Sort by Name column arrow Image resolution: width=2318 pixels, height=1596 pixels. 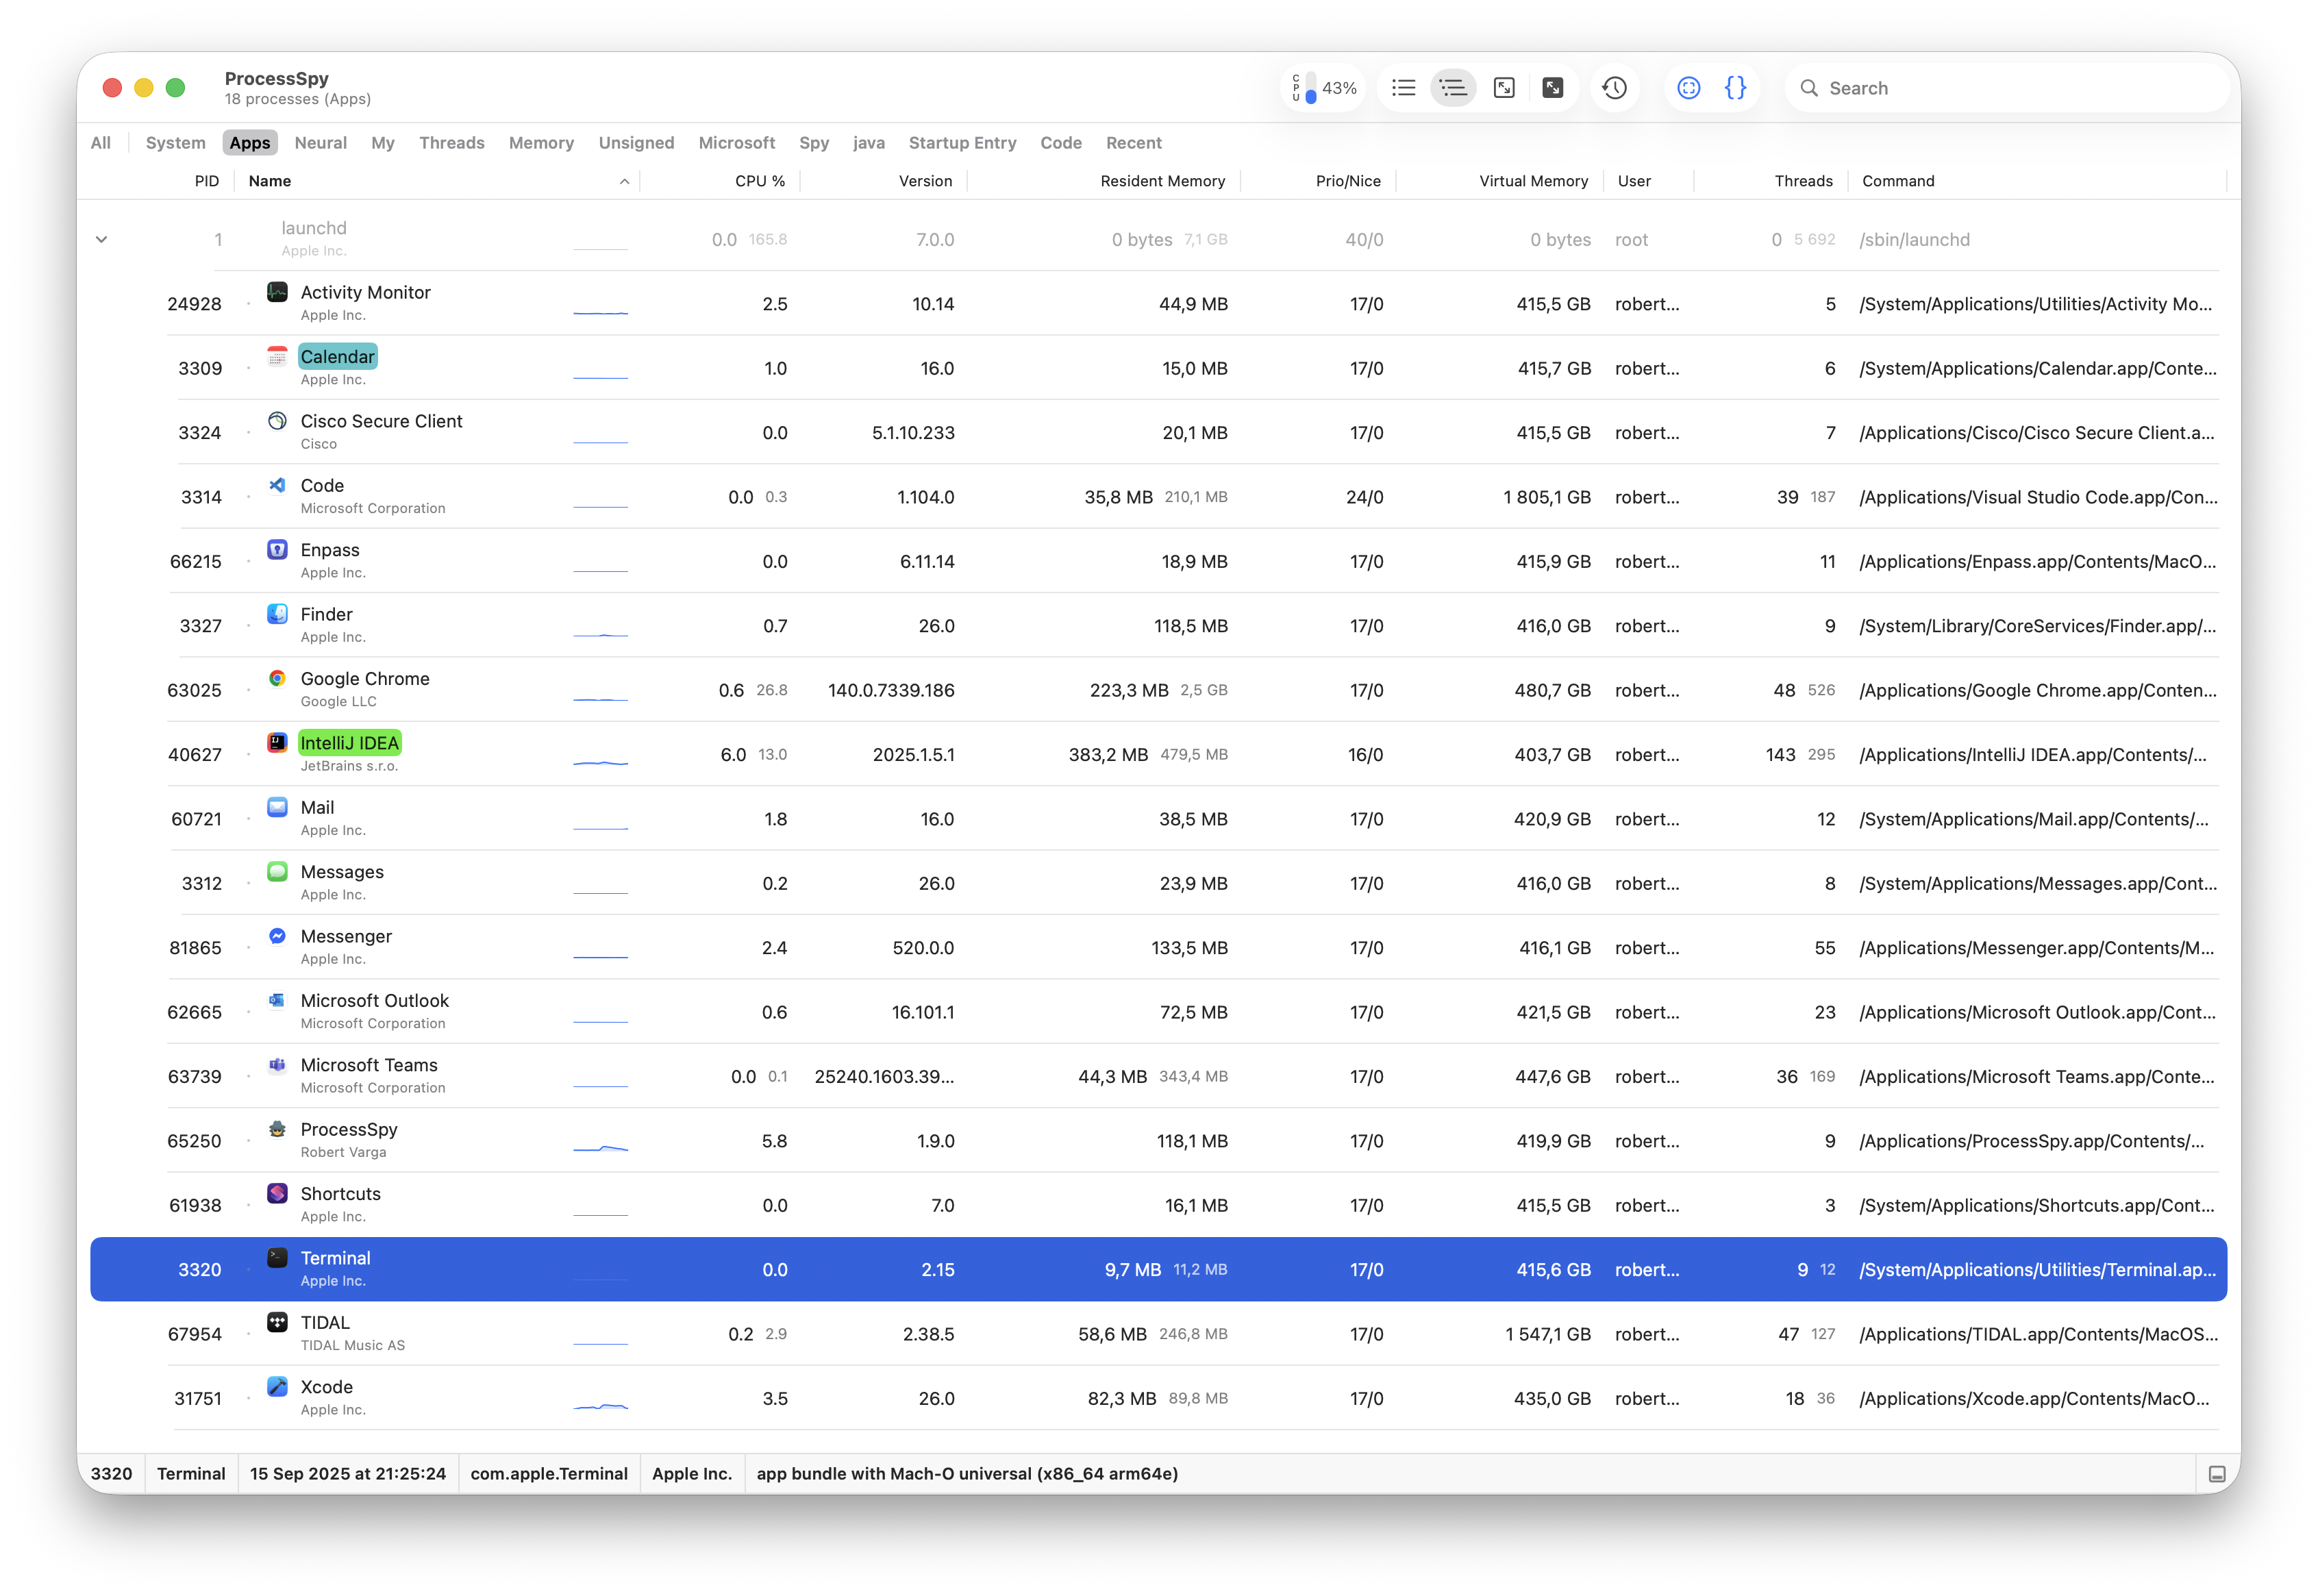click(624, 181)
